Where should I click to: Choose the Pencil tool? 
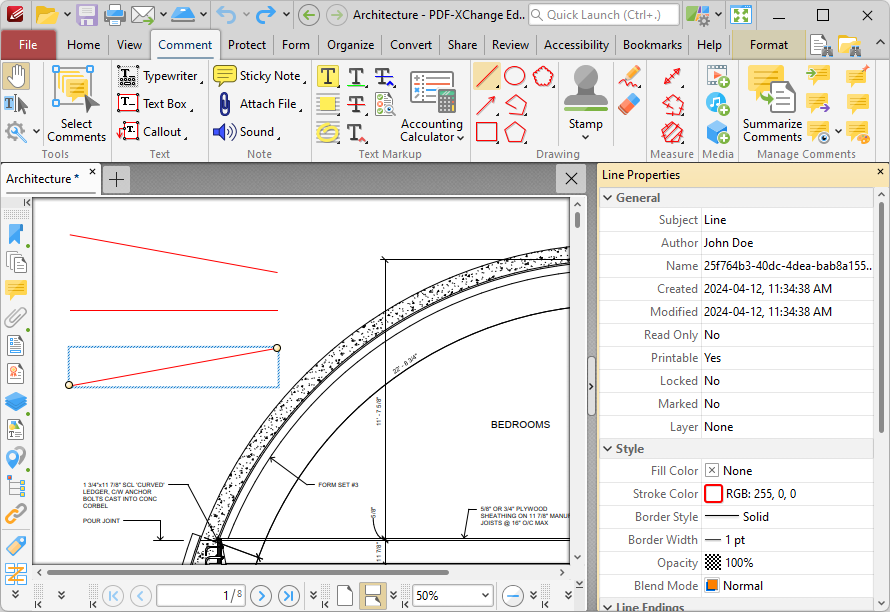click(x=630, y=77)
